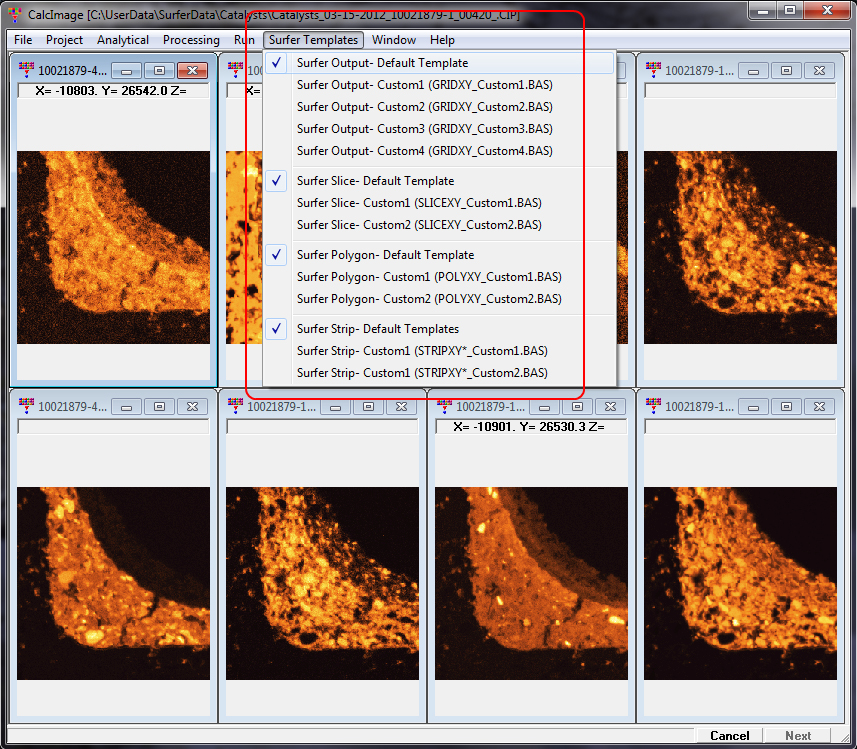
Task: Click the Next button
Action: tap(798, 736)
